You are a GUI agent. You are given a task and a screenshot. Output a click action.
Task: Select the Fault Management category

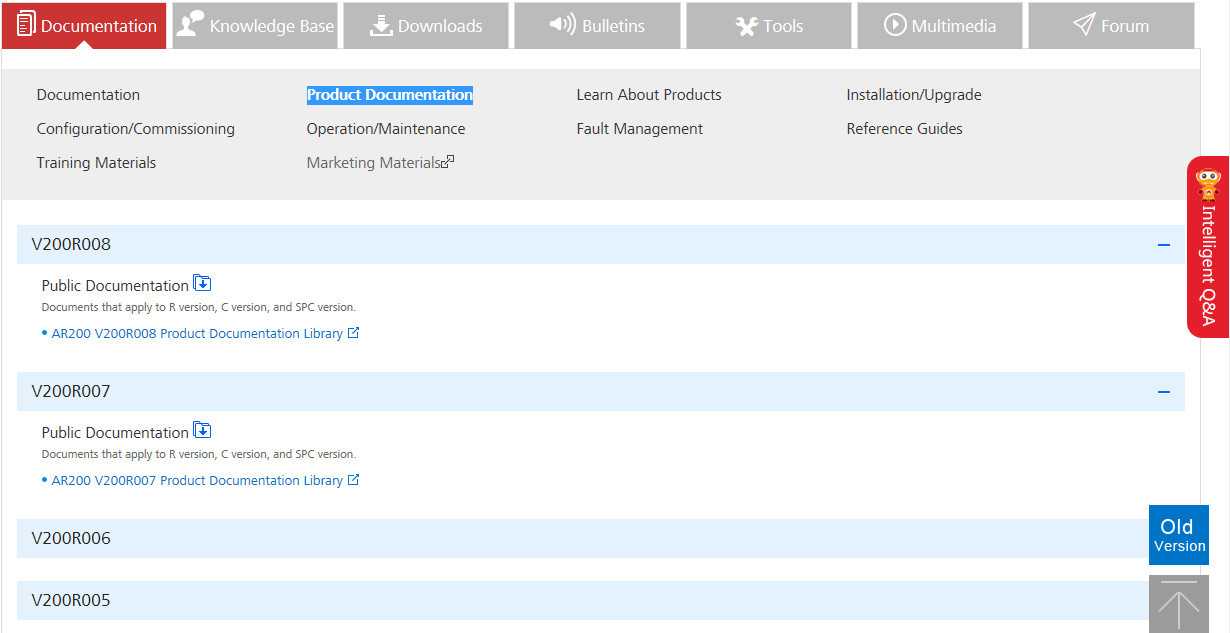pos(639,129)
